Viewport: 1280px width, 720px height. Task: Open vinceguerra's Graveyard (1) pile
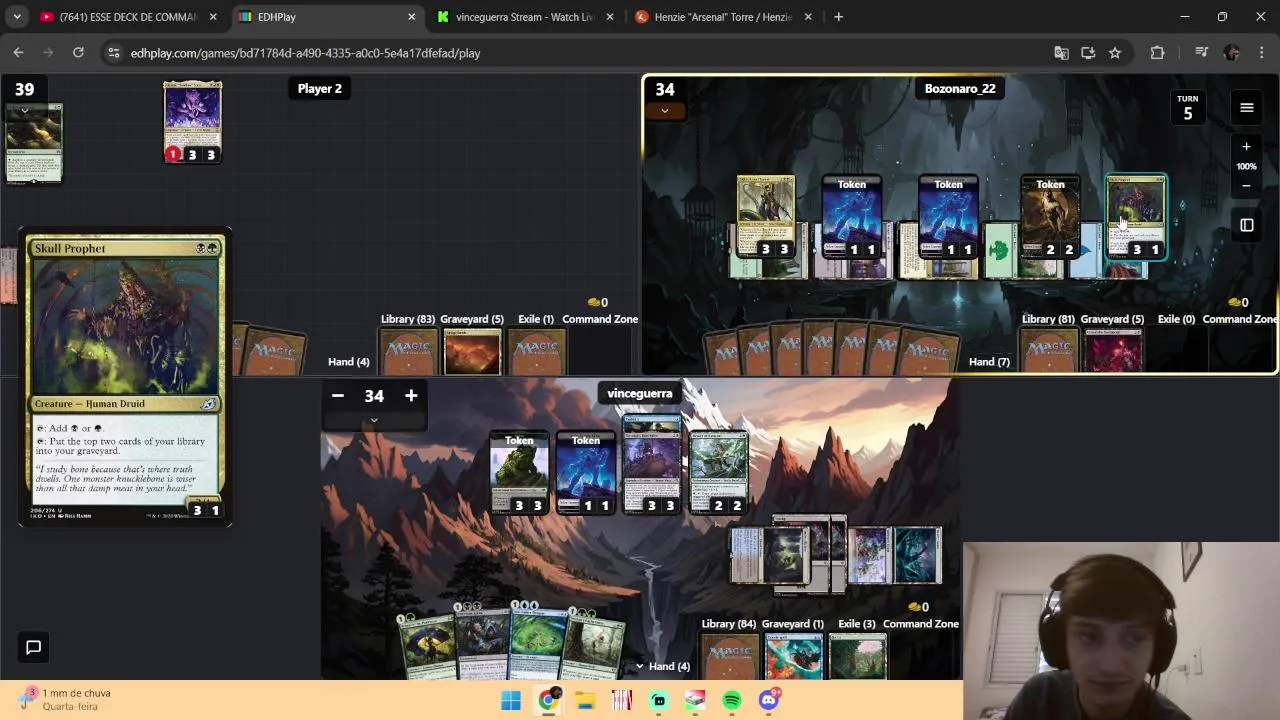tap(793, 655)
